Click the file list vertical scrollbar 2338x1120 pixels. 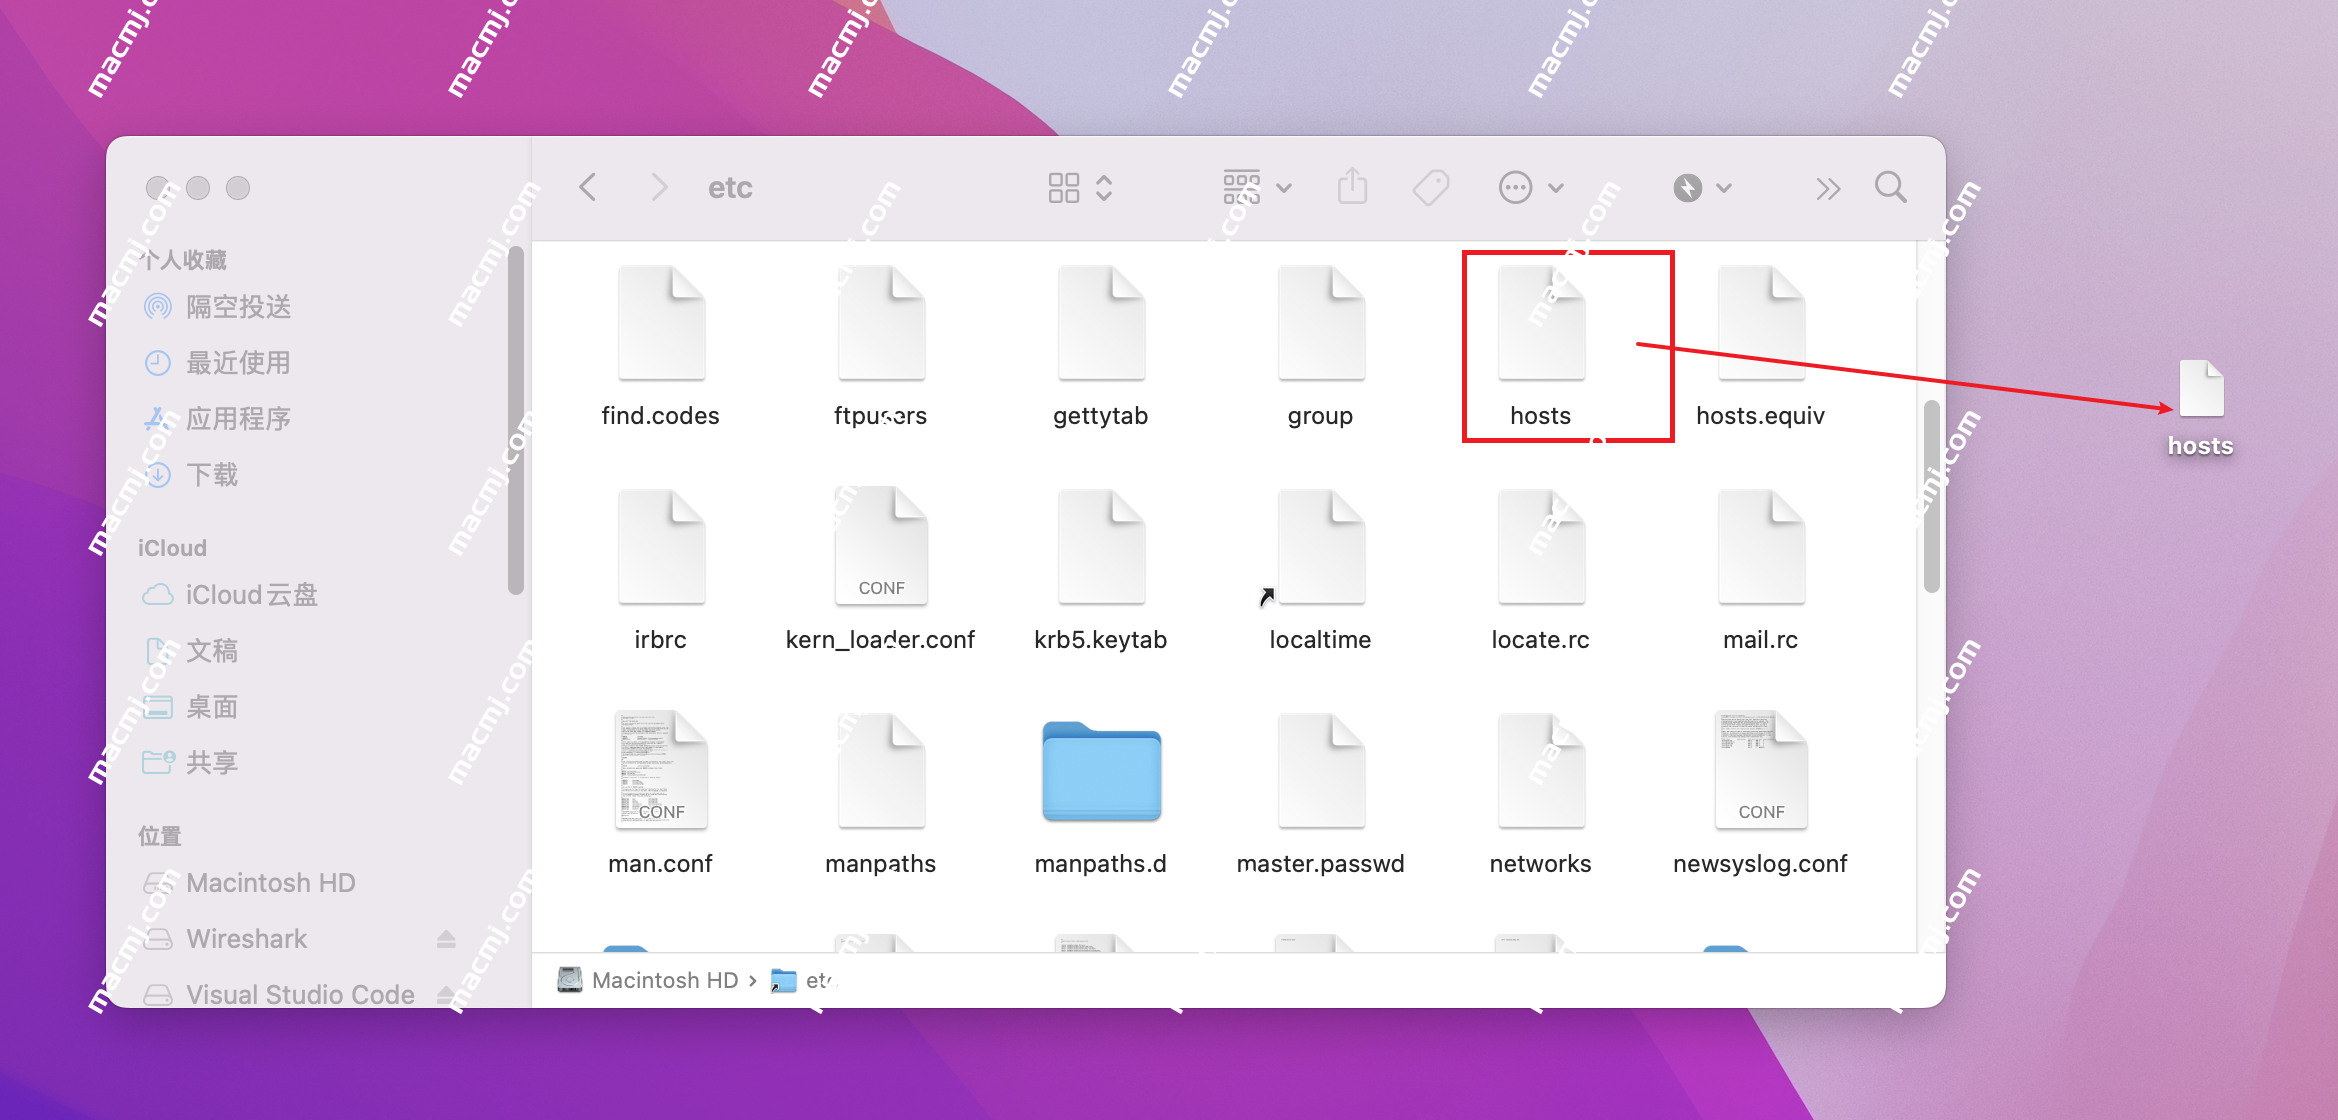1932,497
